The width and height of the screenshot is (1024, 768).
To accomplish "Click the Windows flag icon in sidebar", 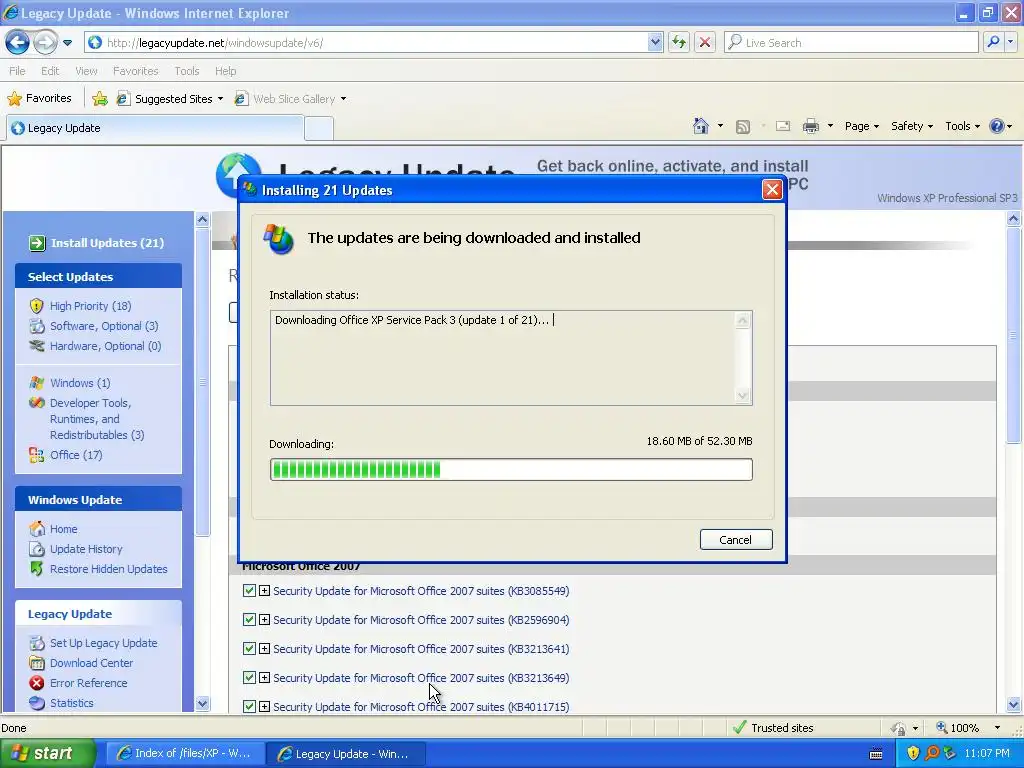I will (37, 383).
